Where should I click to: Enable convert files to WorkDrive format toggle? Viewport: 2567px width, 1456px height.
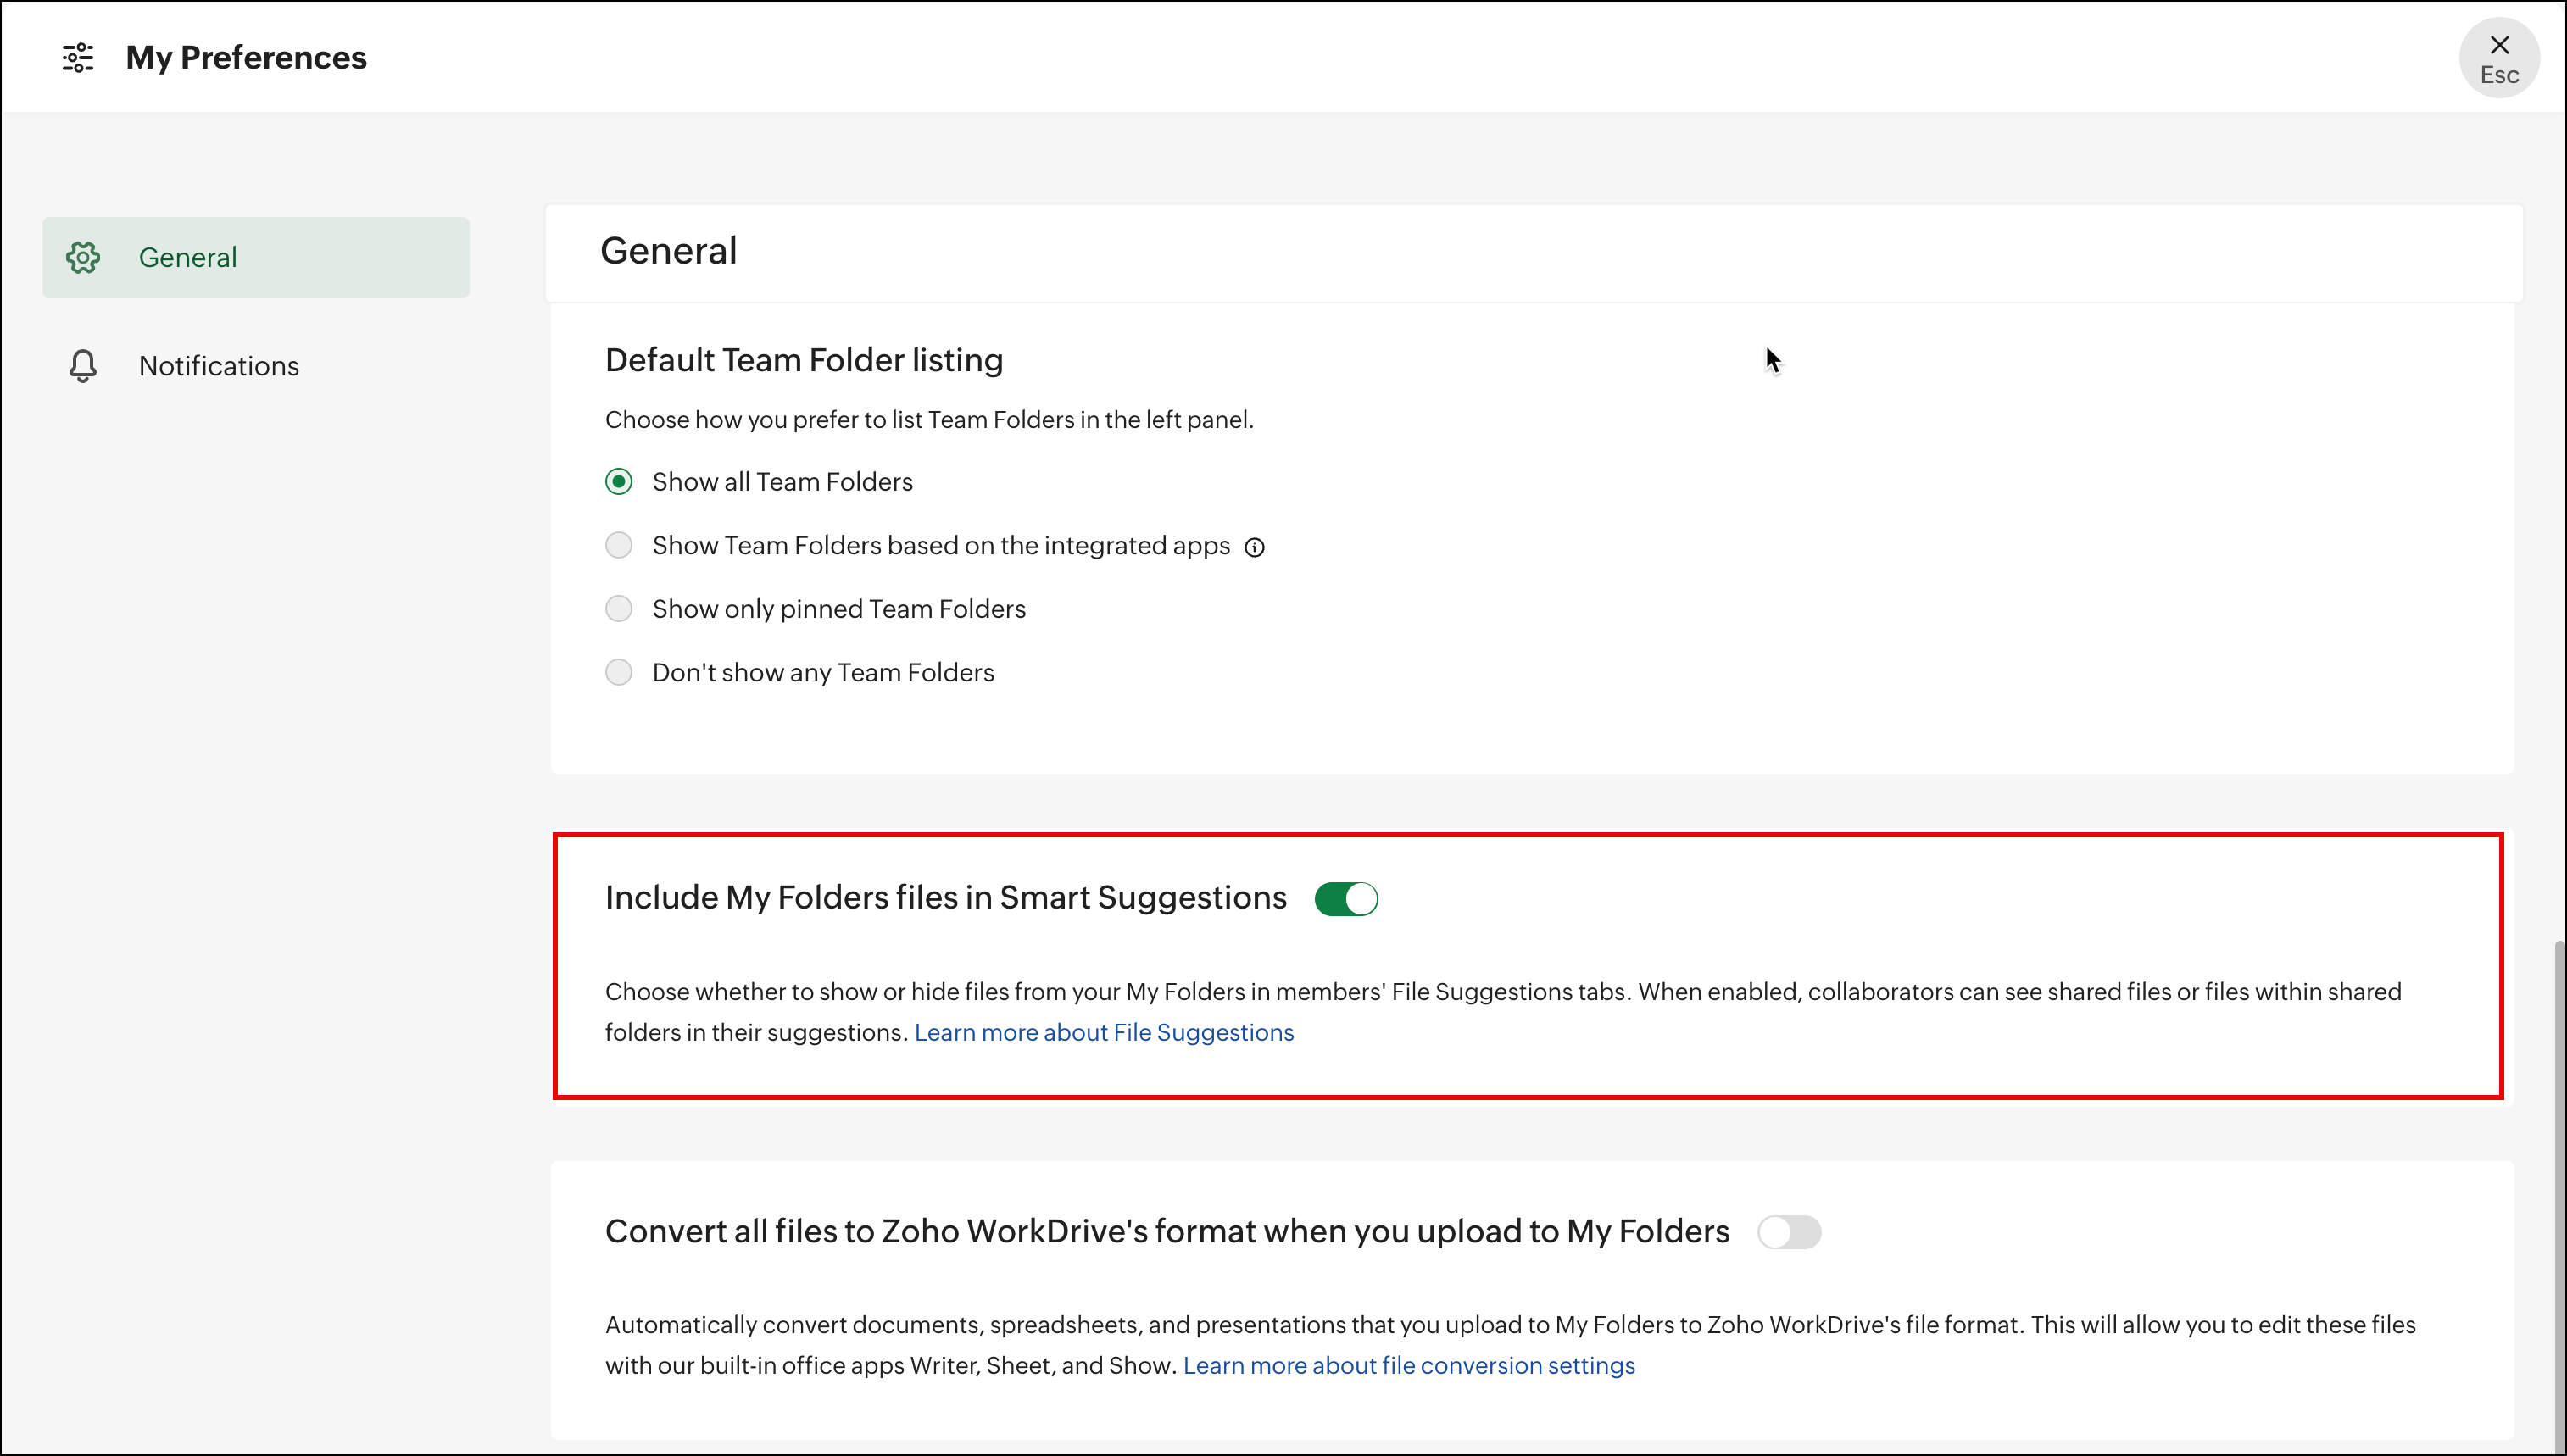1789,1232
